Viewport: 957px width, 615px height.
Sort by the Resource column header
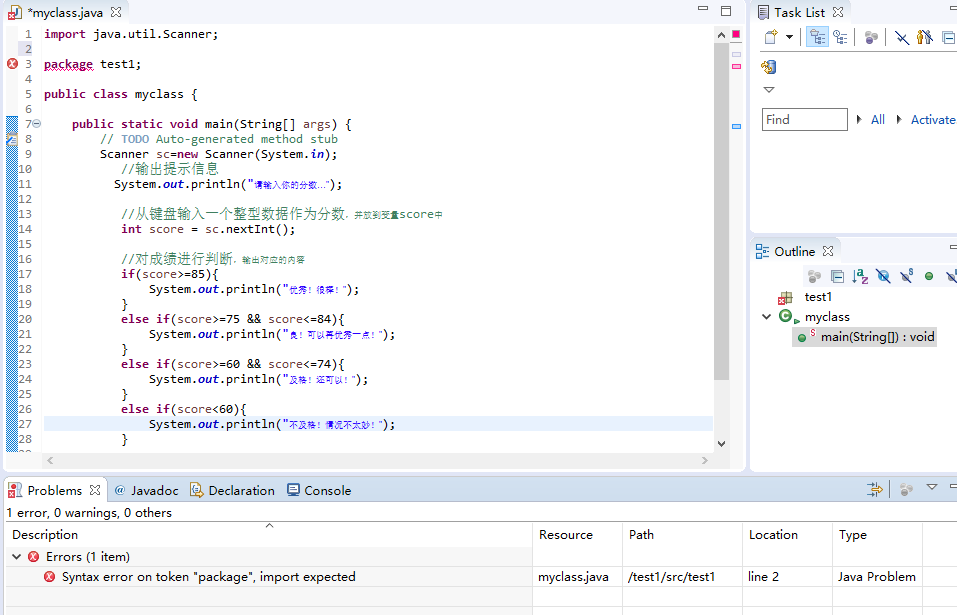coord(577,534)
